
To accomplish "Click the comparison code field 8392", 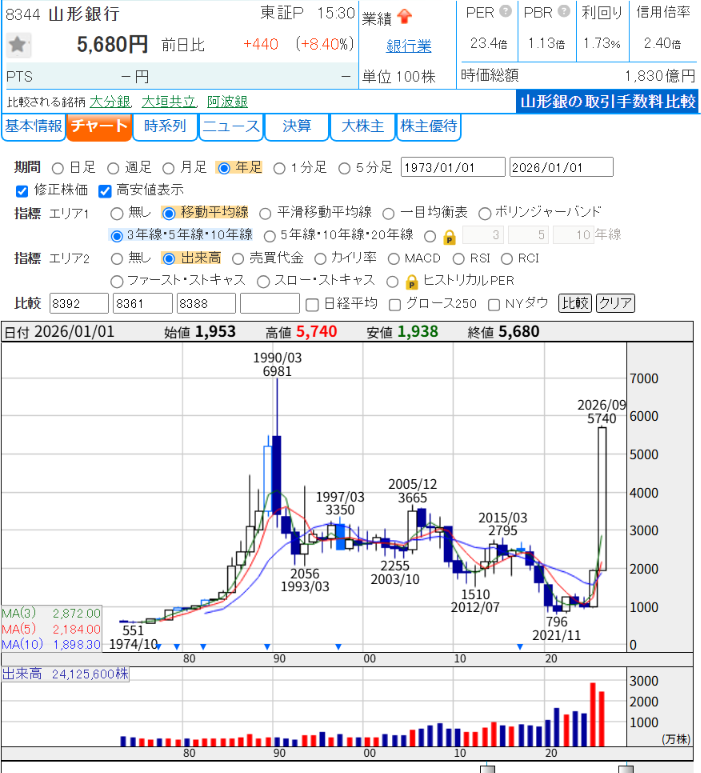I will pos(79,303).
